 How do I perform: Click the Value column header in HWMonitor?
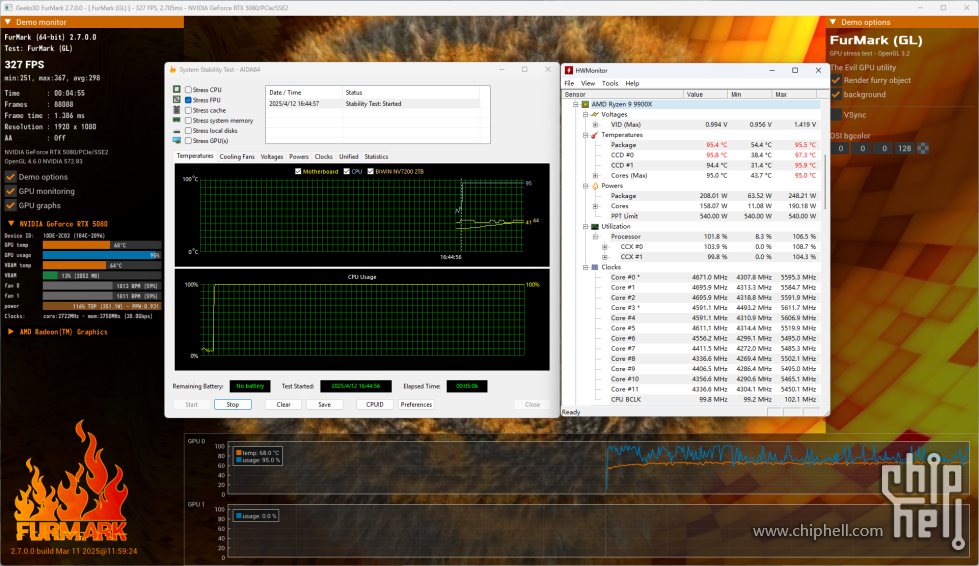(706, 94)
